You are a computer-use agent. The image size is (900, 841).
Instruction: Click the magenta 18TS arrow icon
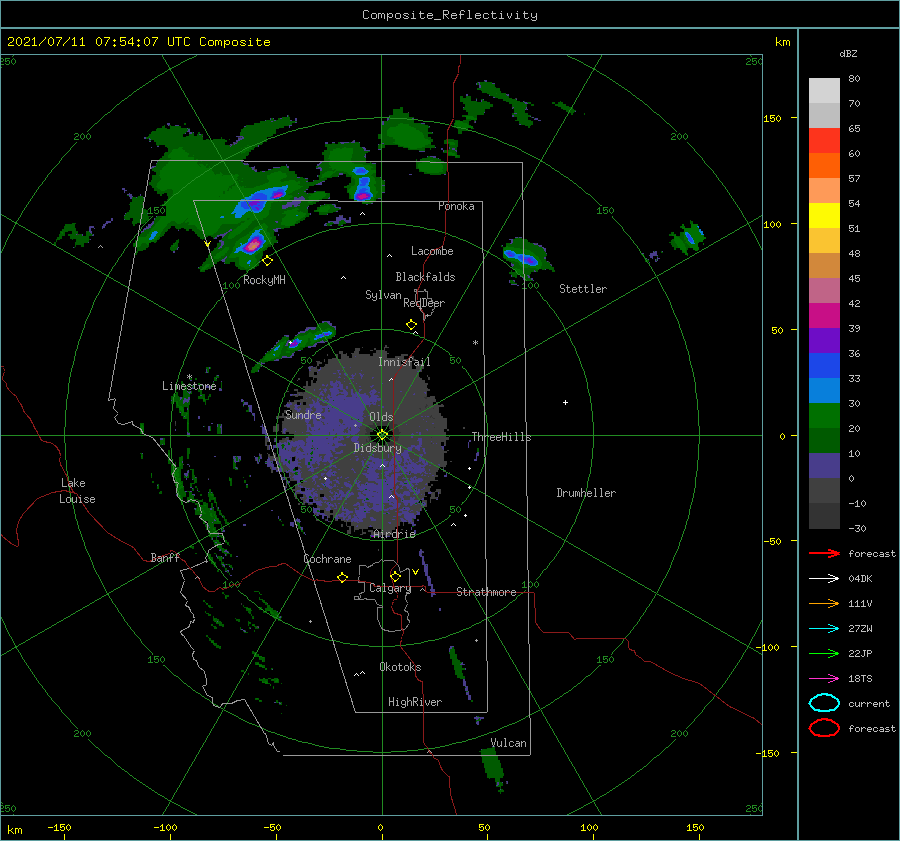[824, 679]
